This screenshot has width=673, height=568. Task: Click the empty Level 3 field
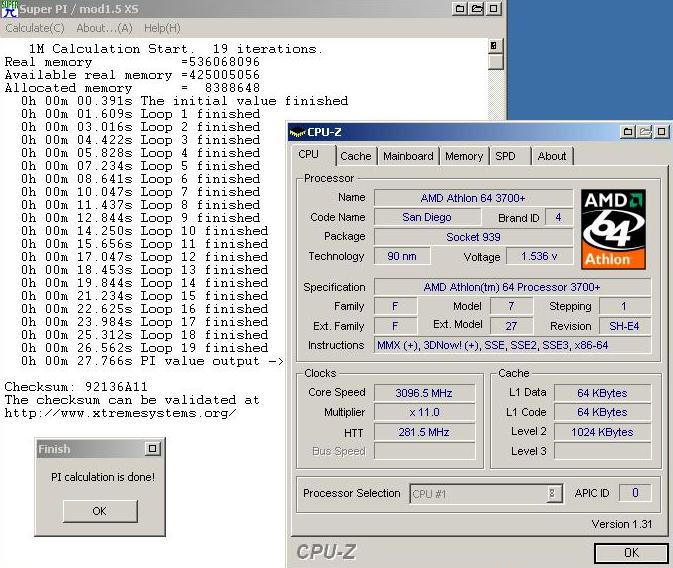(x=602, y=451)
